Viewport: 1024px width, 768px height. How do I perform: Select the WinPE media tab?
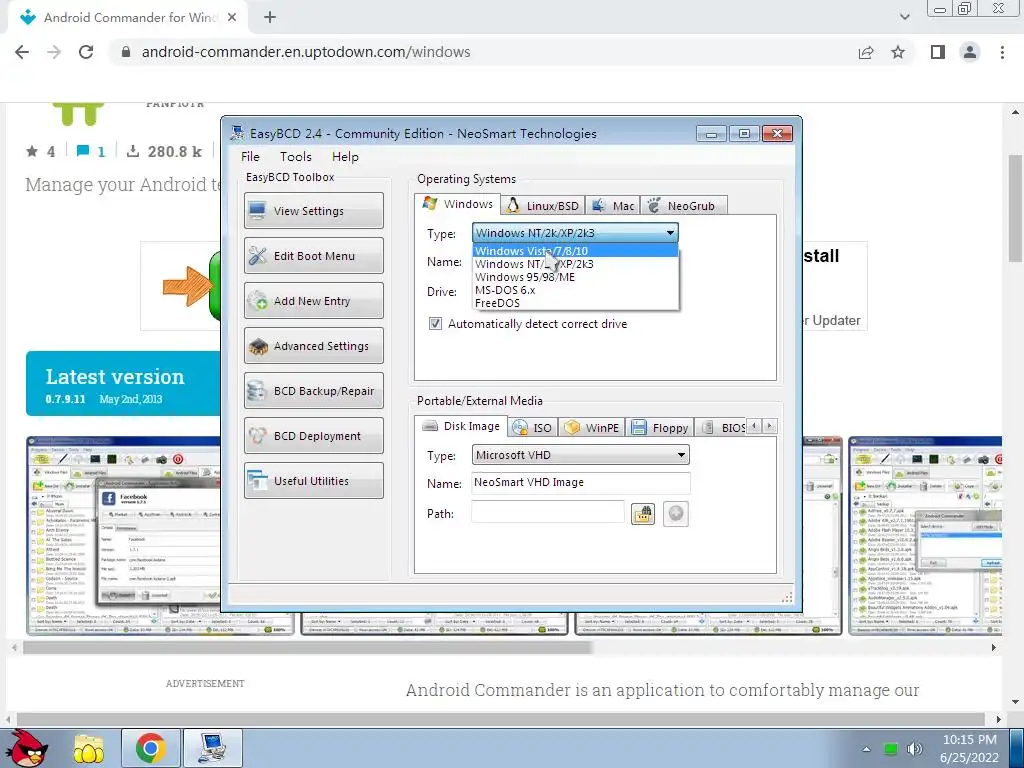click(x=592, y=428)
